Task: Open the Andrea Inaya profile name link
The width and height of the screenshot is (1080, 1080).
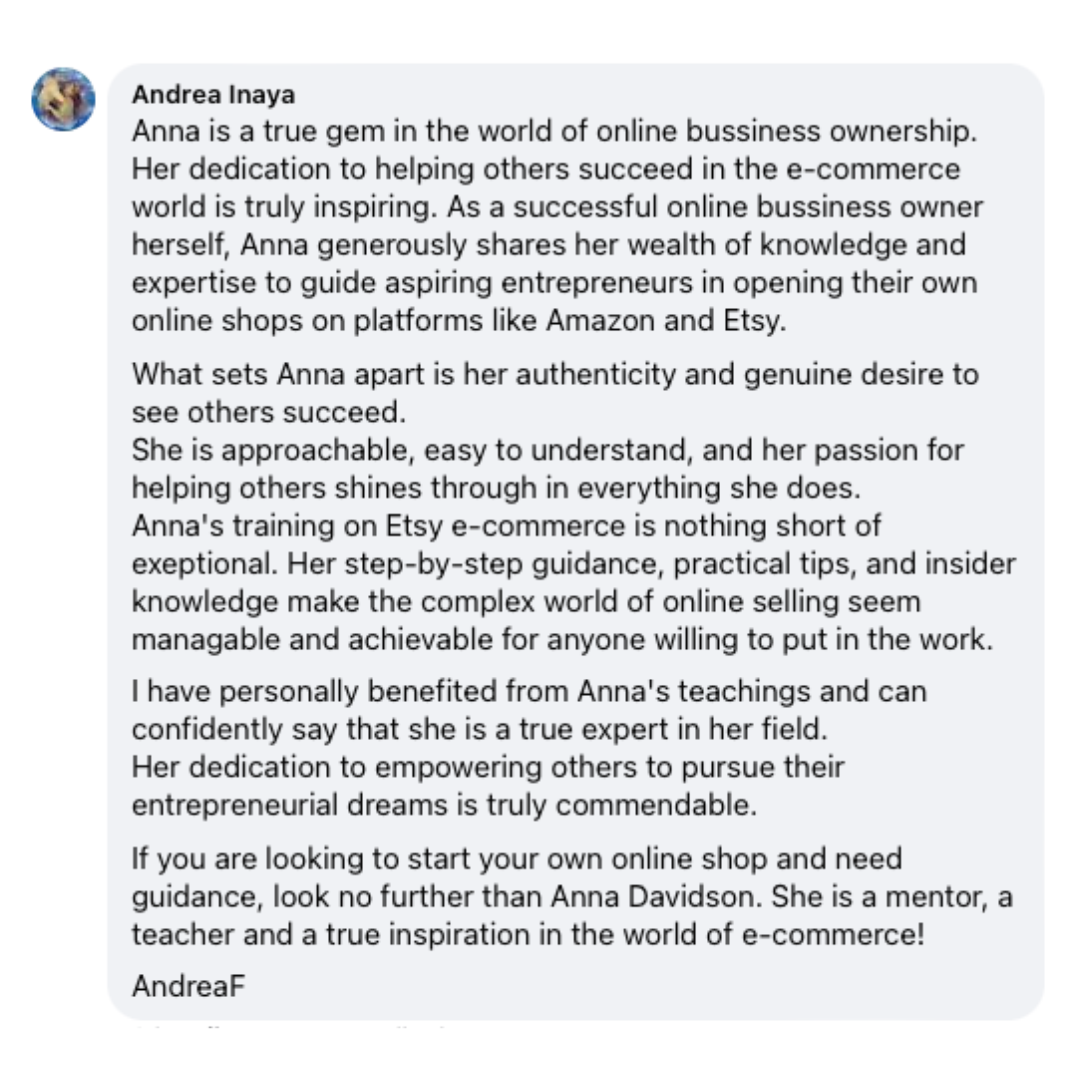Action: [214, 94]
